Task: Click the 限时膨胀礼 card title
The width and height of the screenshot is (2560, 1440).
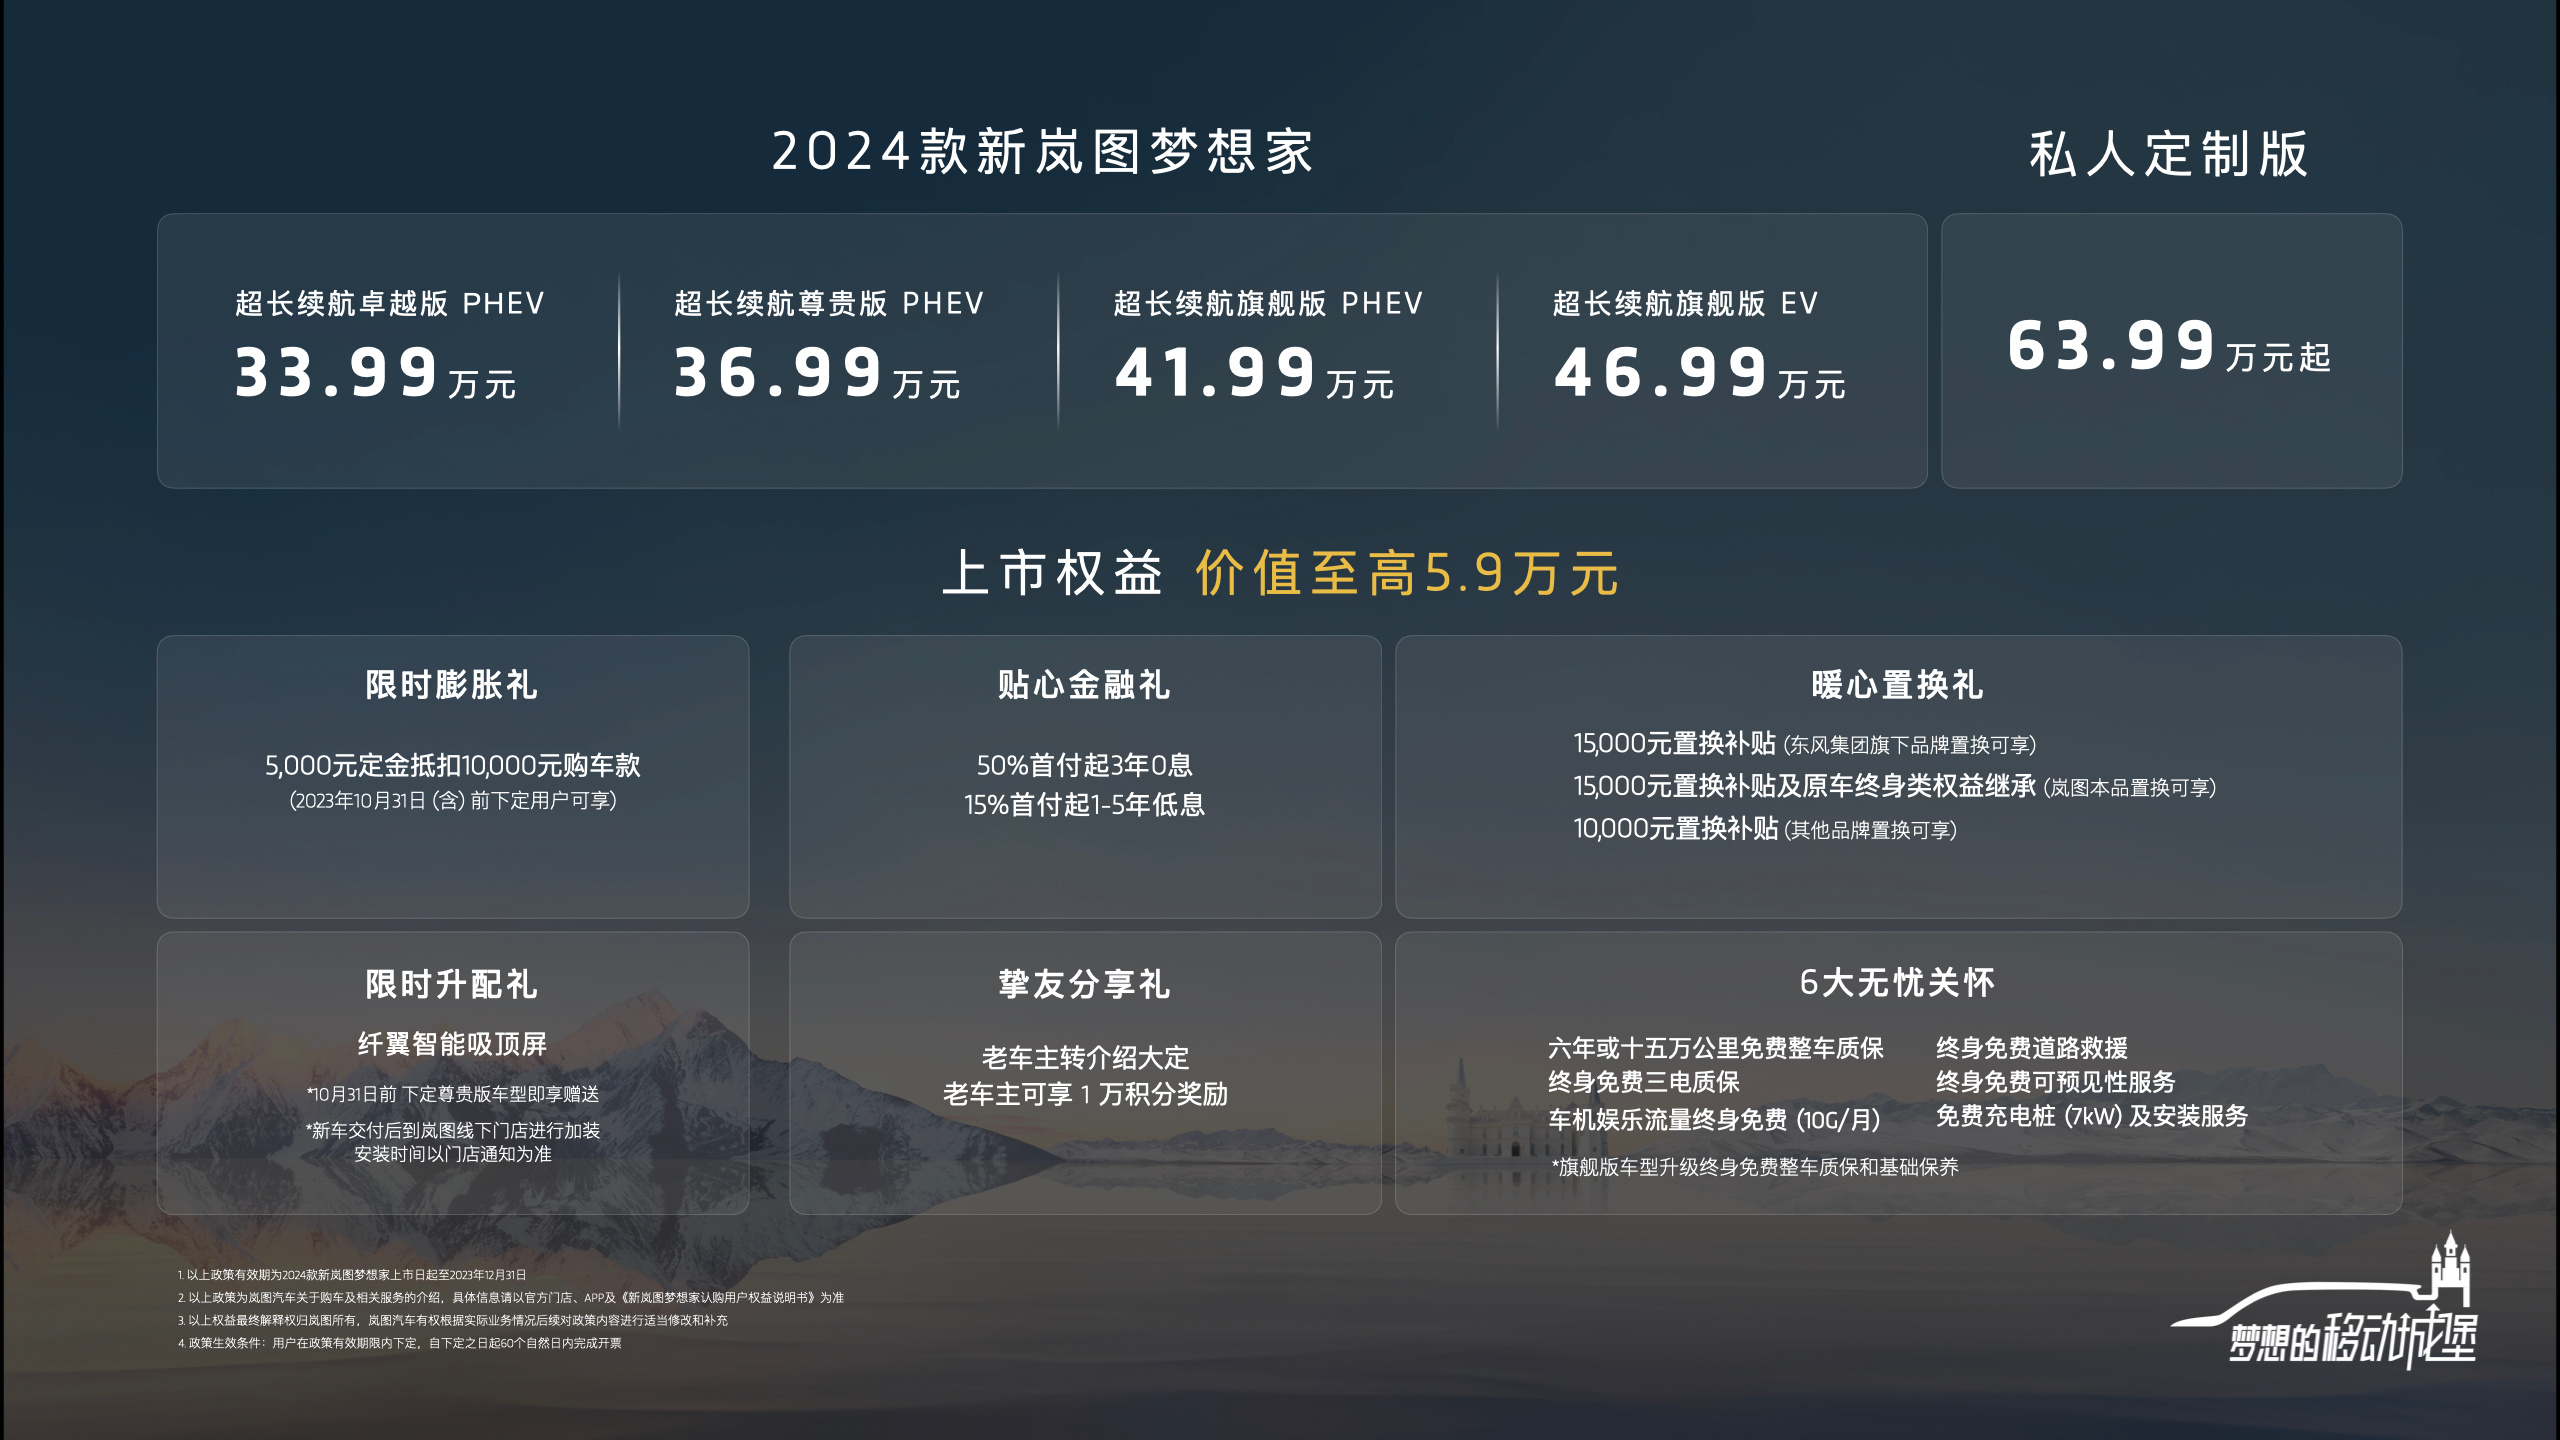Action: click(x=452, y=685)
